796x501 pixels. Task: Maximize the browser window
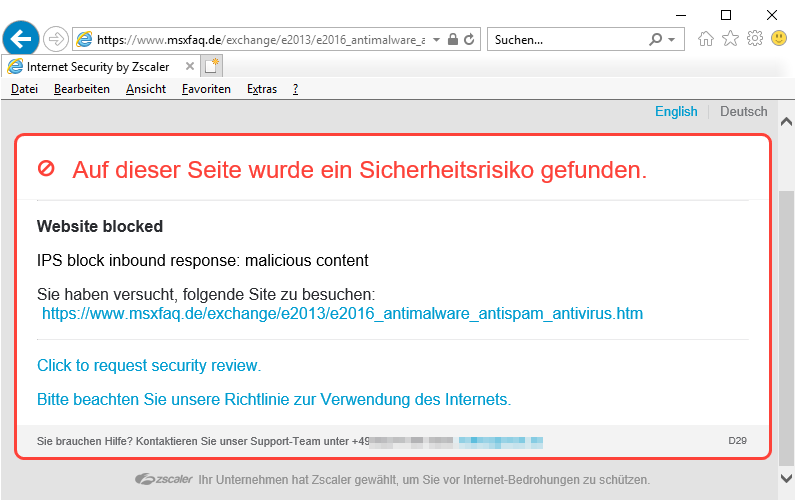click(x=726, y=15)
